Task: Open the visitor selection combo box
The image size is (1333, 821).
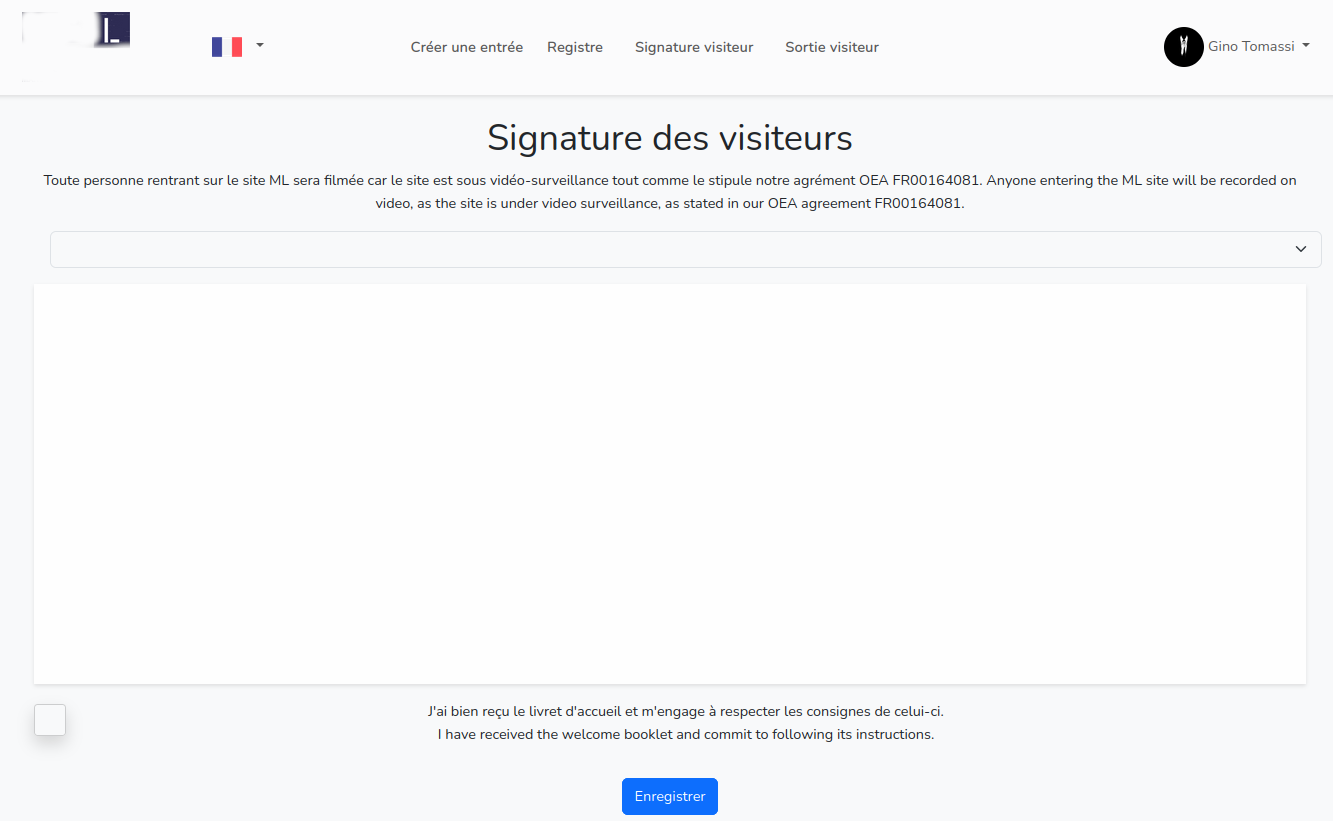Action: [x=685, y=249]
